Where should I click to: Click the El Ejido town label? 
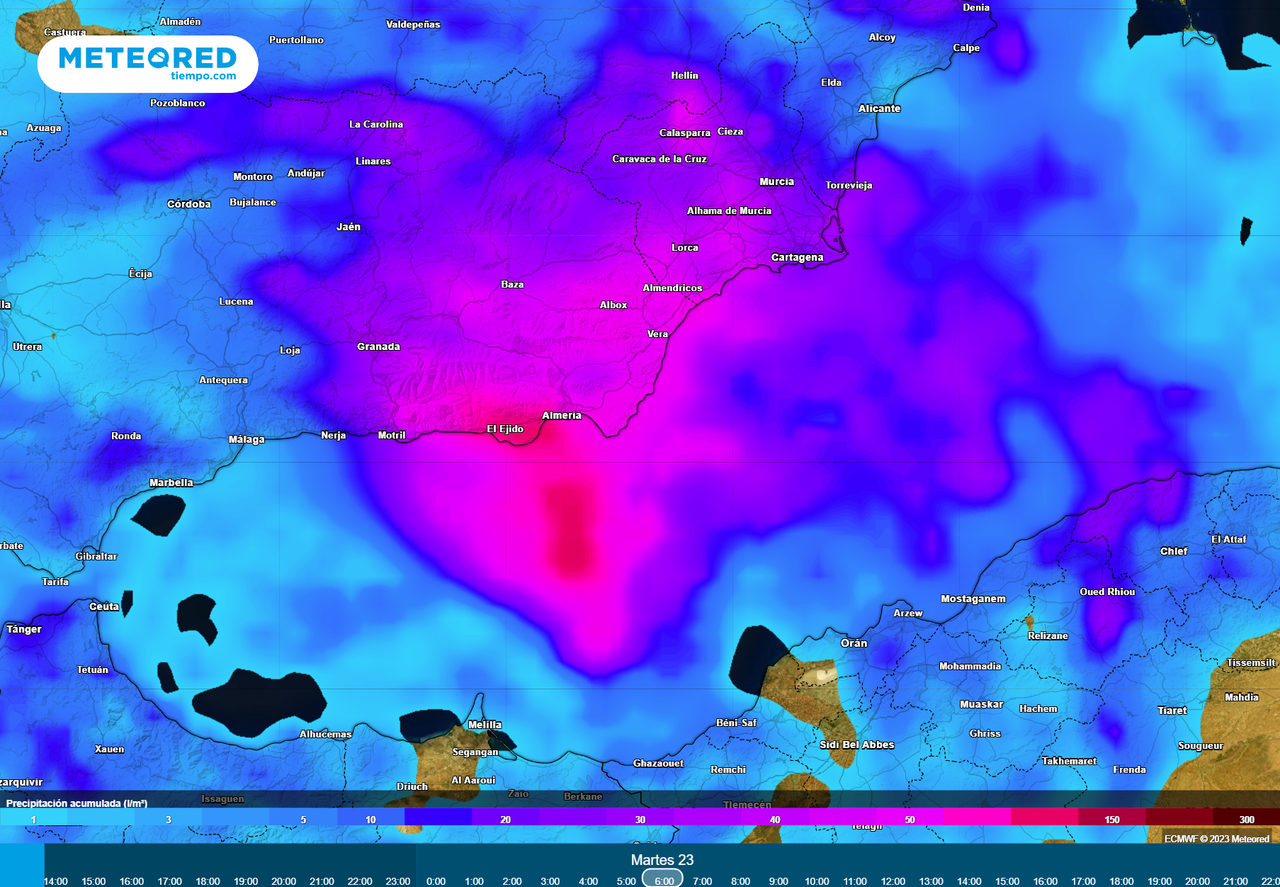[x=505, y=429]
